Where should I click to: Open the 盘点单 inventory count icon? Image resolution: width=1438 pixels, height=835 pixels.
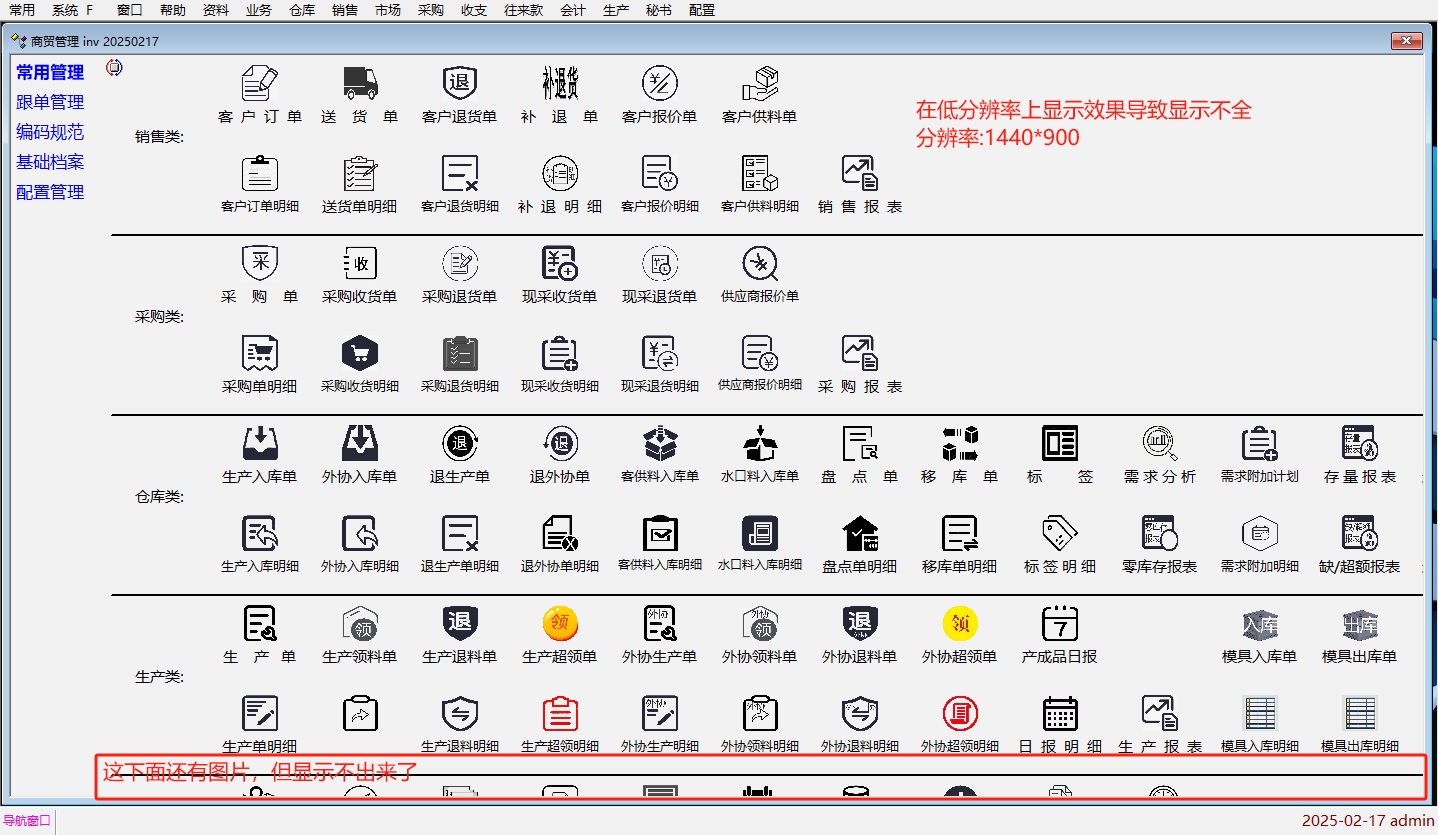pos(860,444)
